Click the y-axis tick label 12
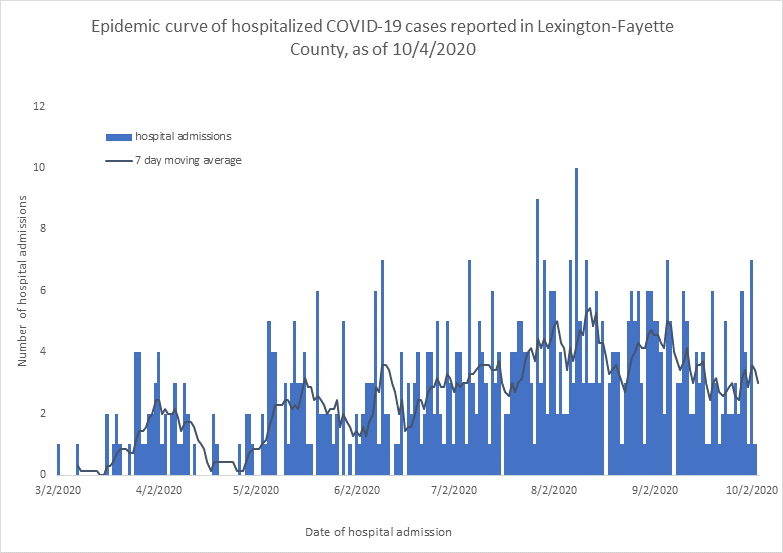Screen dimensions: 783x553 [38, 106]
